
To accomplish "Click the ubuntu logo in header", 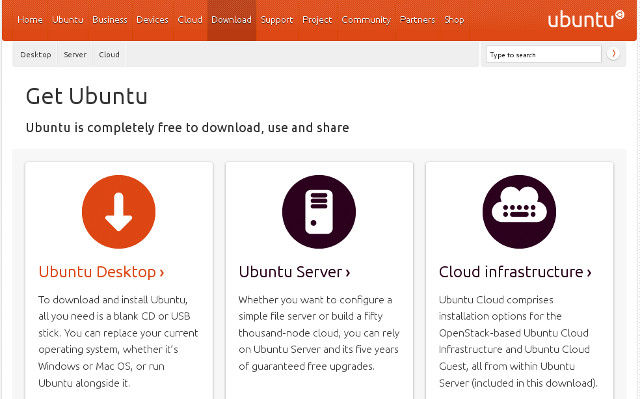I will click(x=586, y=19).
